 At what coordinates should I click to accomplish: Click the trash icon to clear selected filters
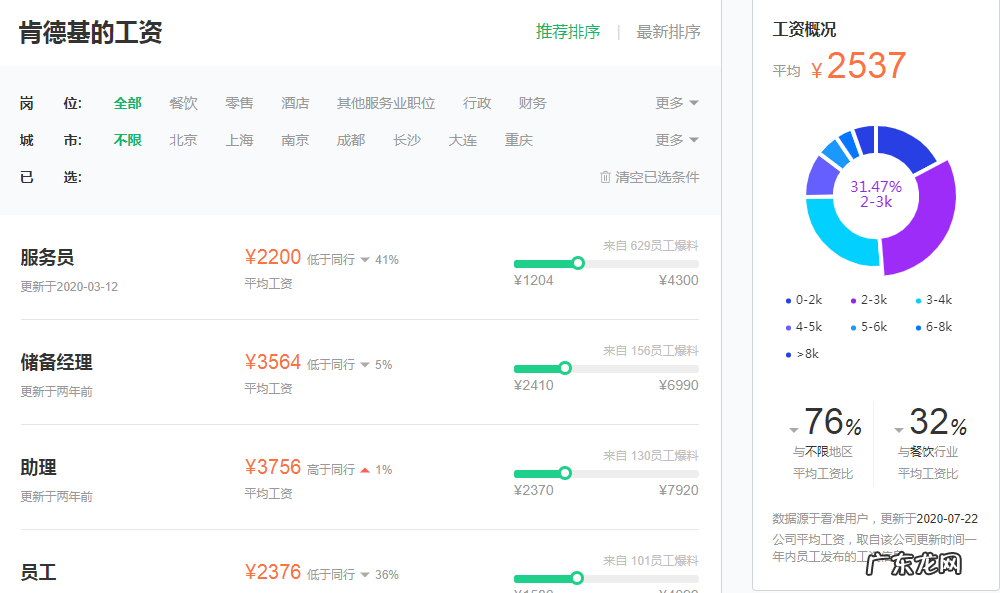point(603,176)
